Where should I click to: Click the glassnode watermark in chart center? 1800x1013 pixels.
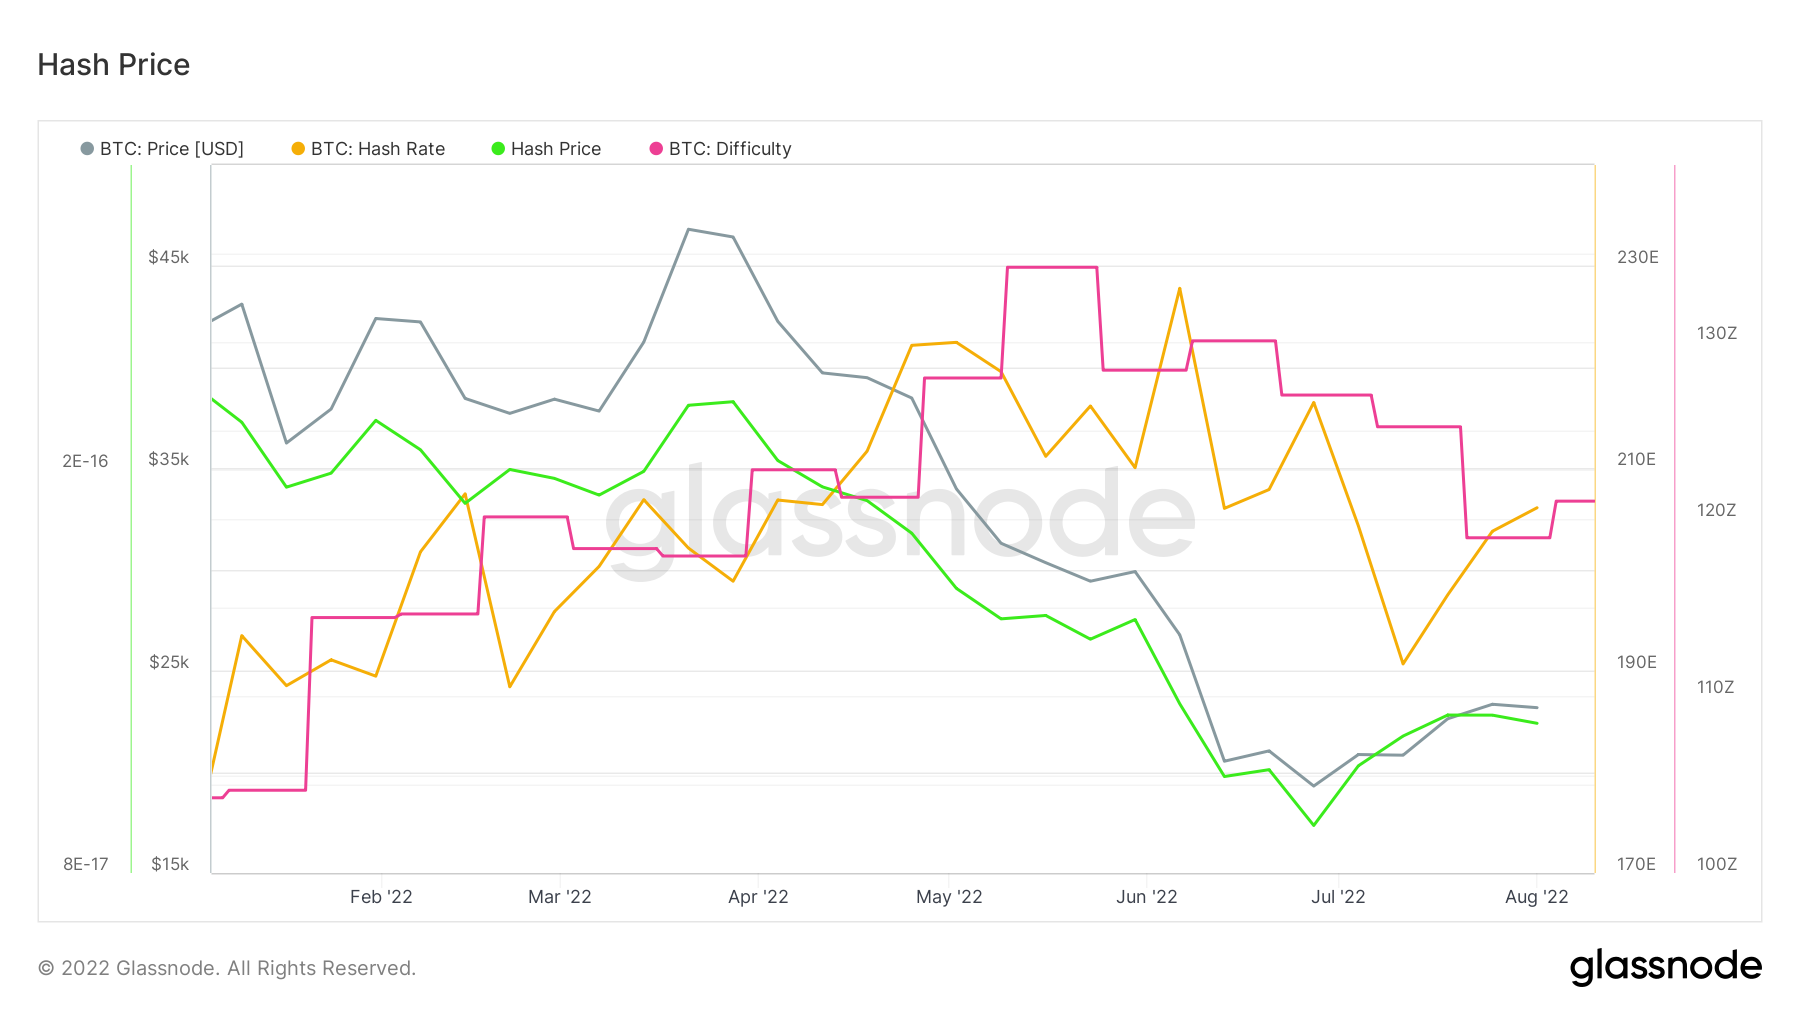coord(900,517)
